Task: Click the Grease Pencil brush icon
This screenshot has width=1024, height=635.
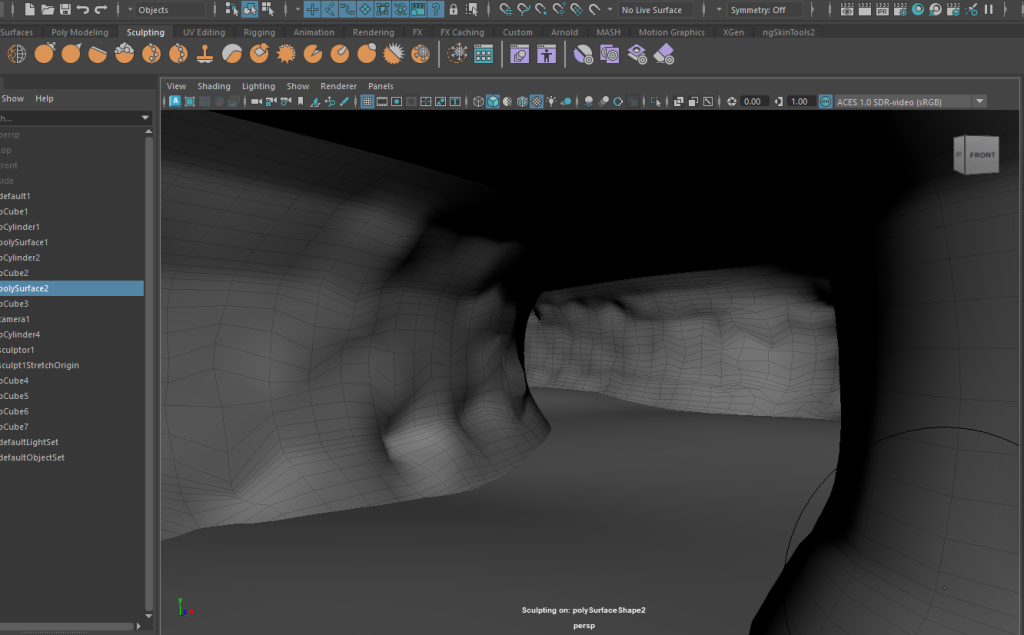Action: tap(345, 101)
